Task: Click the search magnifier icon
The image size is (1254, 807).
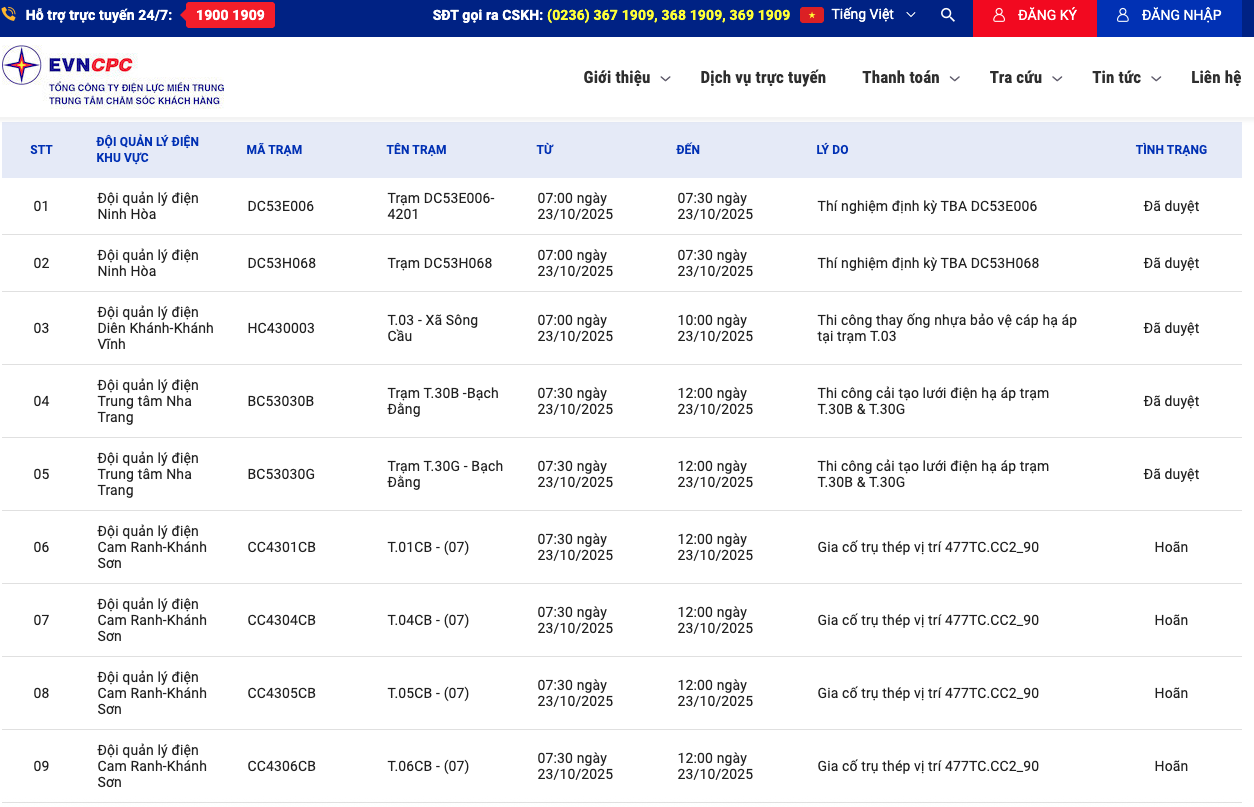Action: click(x=947, y=16)
